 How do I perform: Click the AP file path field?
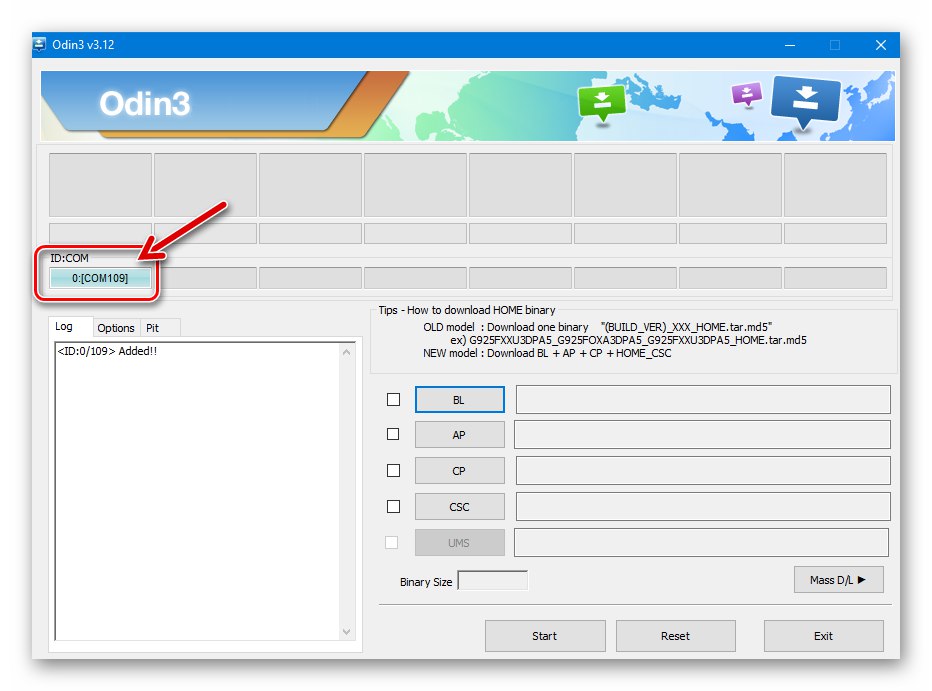pyautogui.click(x=703, y=435)
